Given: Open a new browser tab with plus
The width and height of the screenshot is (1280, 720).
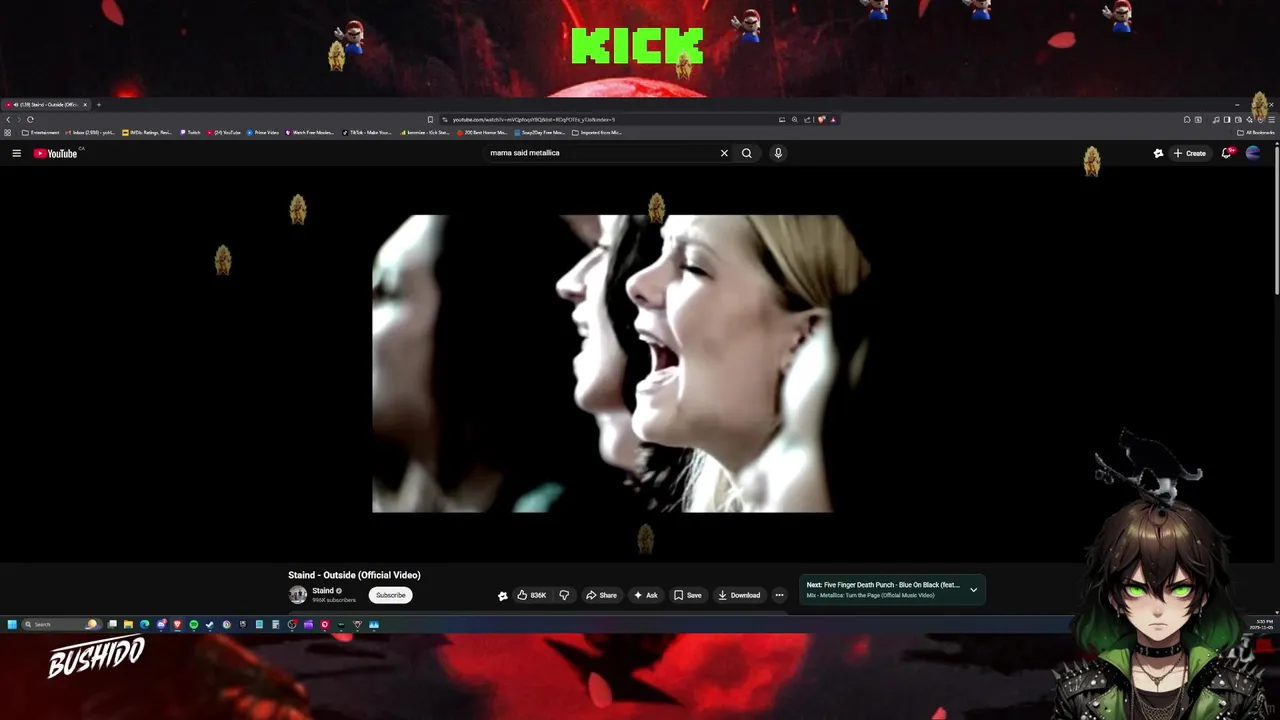Looking at the screenshot, I should click(x=98, y=104).
